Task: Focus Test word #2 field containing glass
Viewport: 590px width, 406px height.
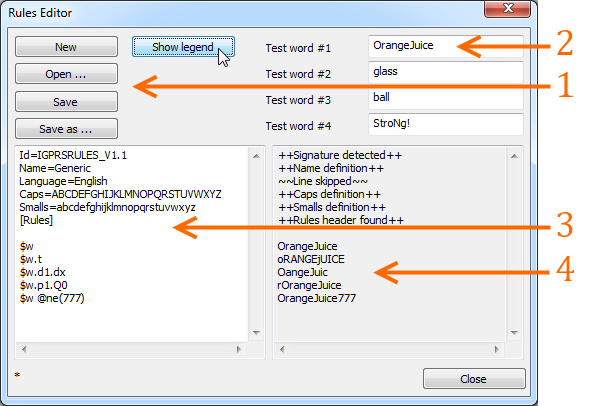Action: 446,72
